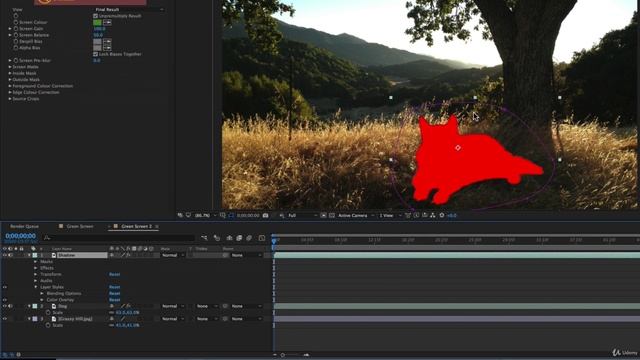
Task: Select the Grassy Hill.jpg layer
Action: point(75,319)
